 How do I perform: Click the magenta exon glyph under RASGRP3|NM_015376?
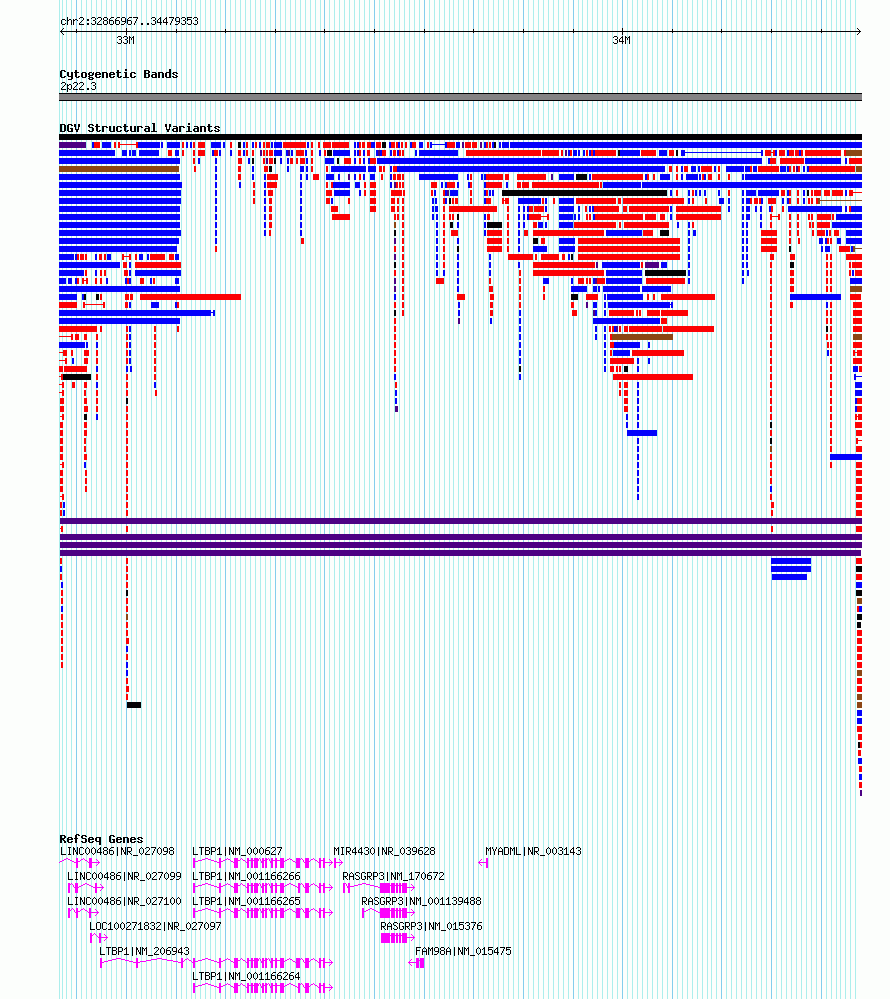coord(398,938)
